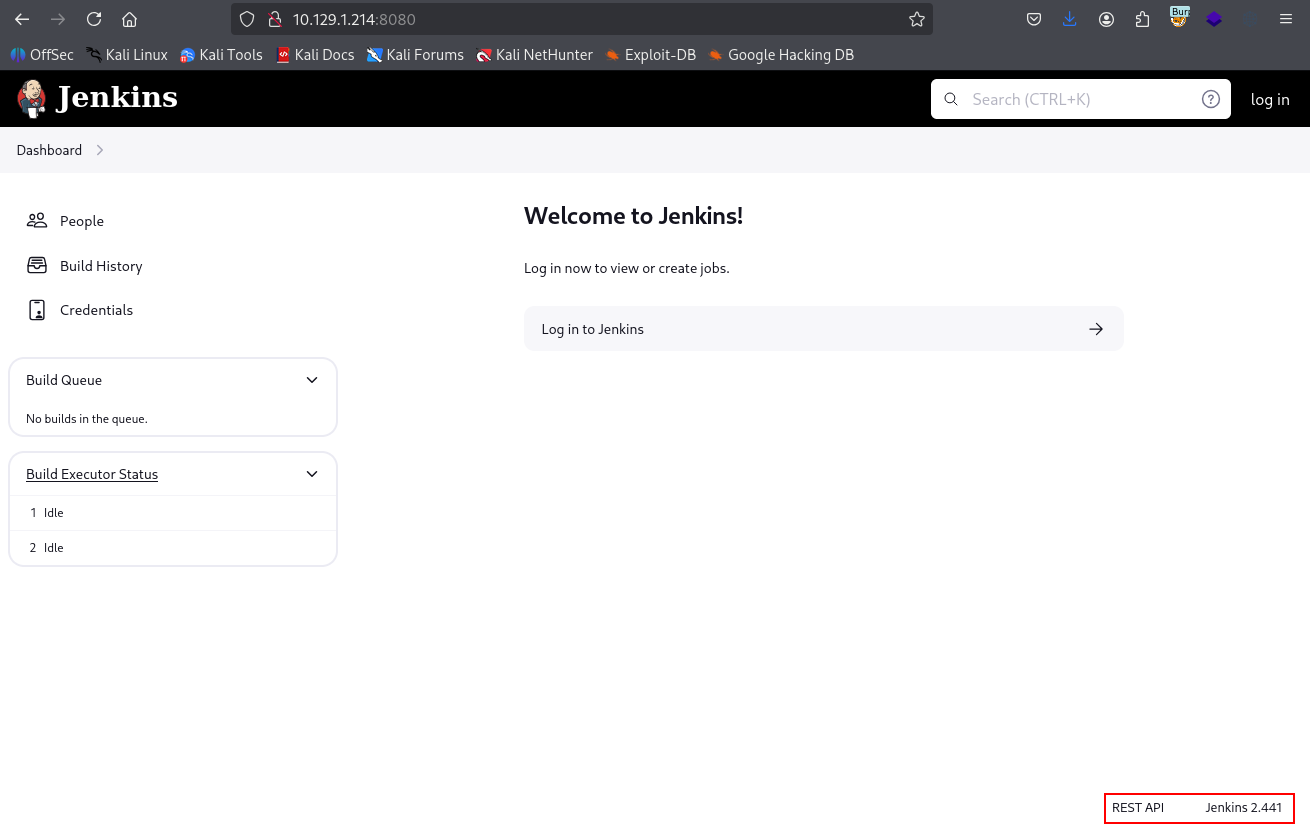Image resolution: width=1310 pixels, height=839 pixels.
Task: Focus the browser address bar
Action: click(580, 19)
